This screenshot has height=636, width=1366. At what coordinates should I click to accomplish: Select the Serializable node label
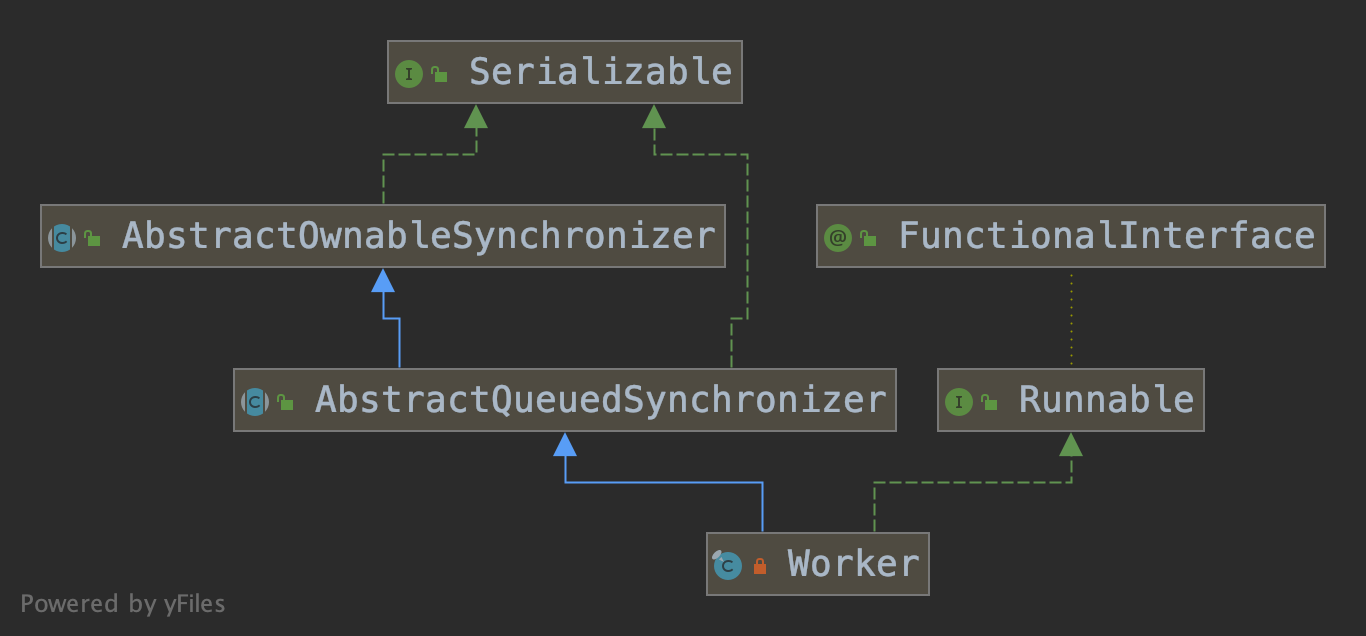coord(600,72)
